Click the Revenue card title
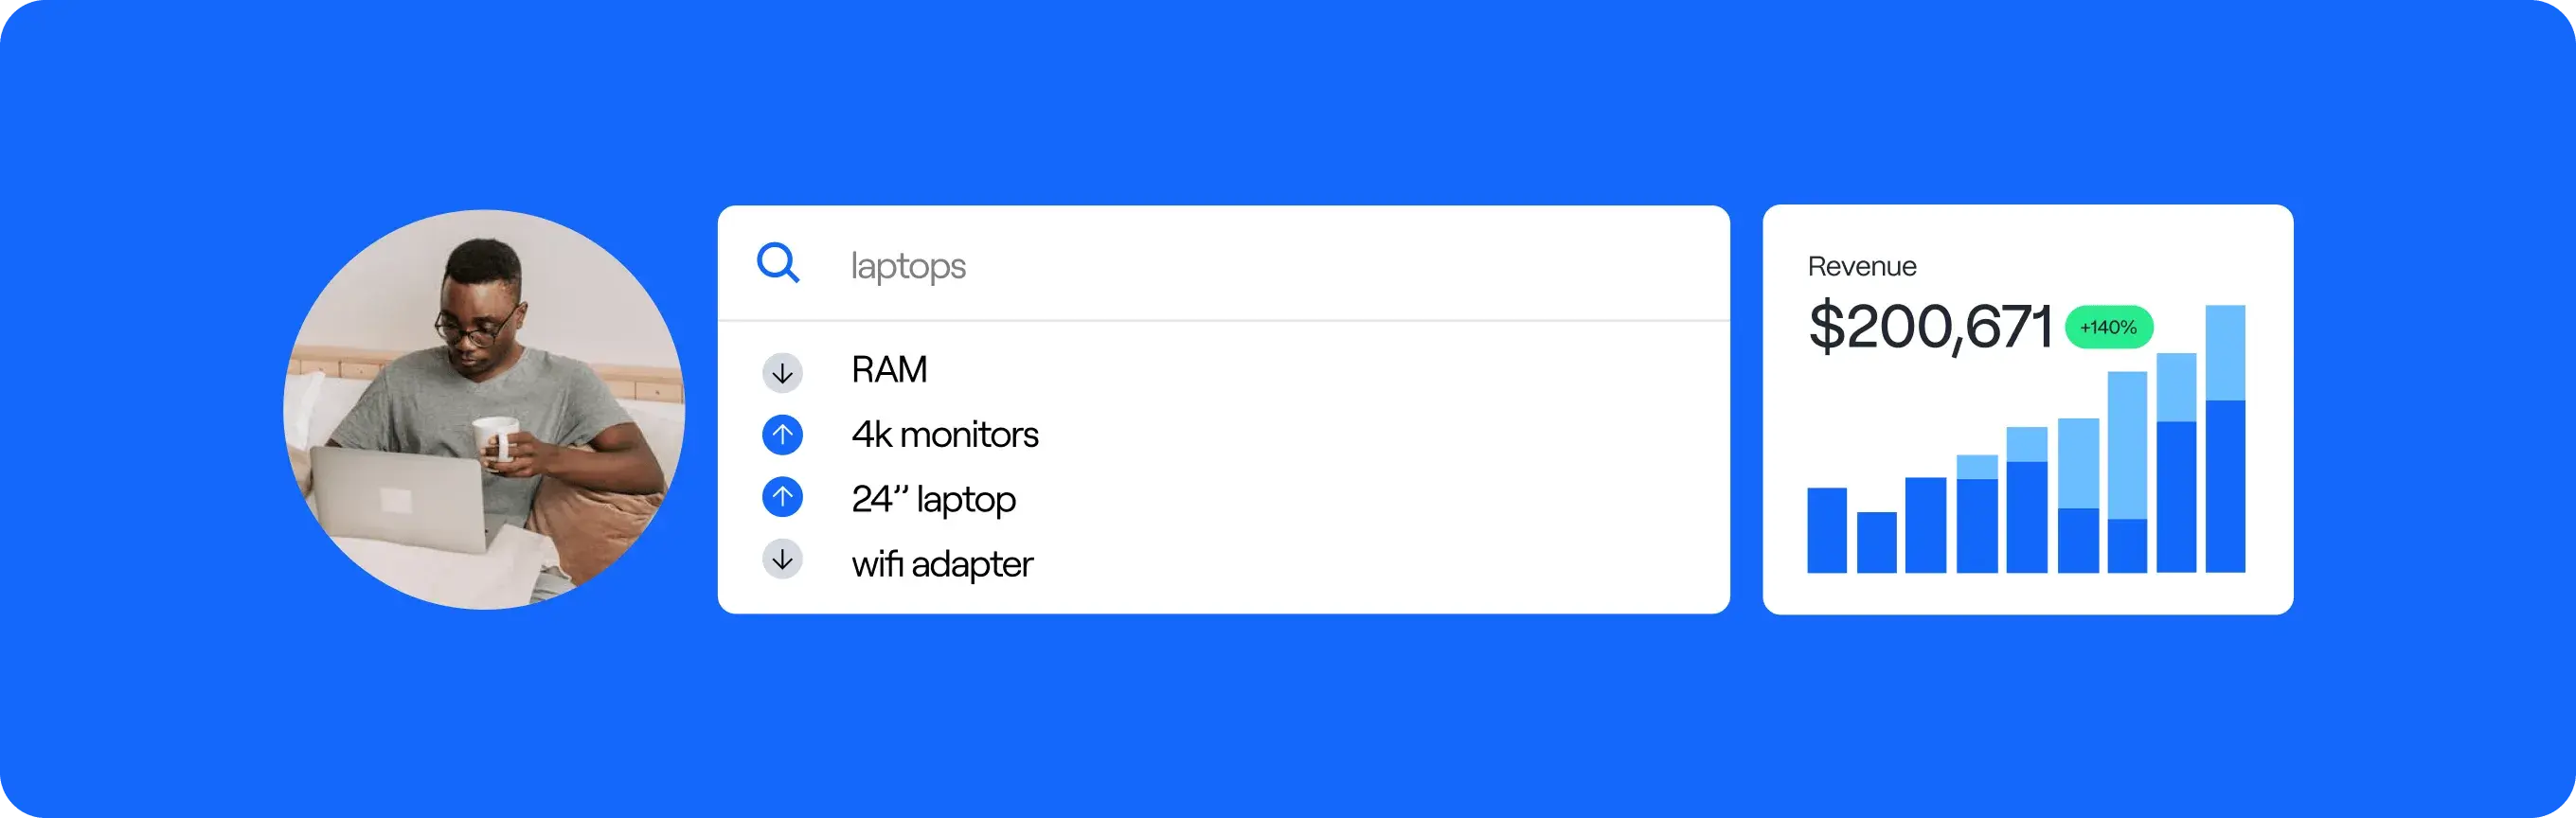 (1862, 266)
